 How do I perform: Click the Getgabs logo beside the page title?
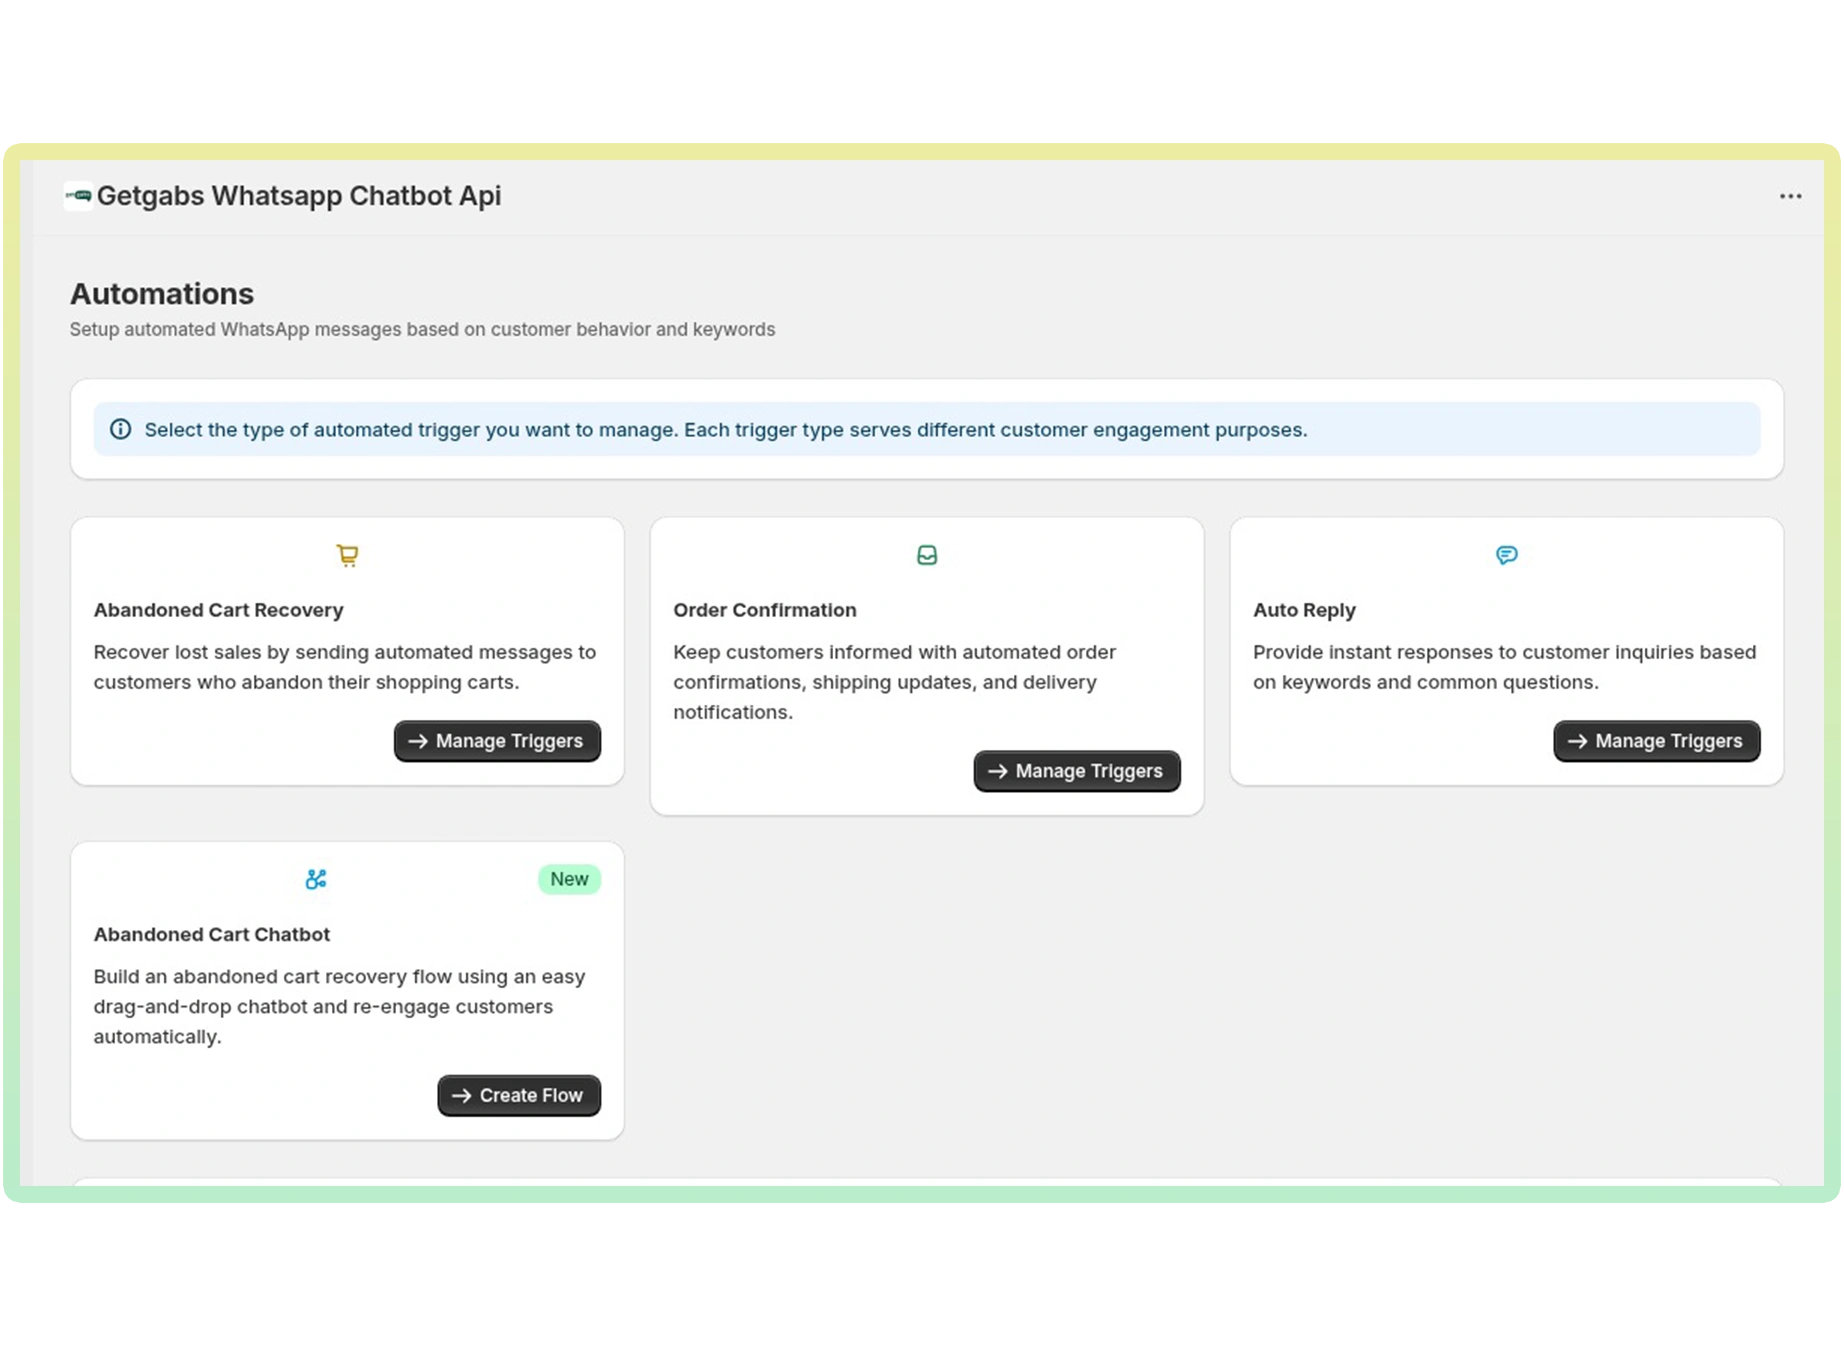[x=77, y=195]
